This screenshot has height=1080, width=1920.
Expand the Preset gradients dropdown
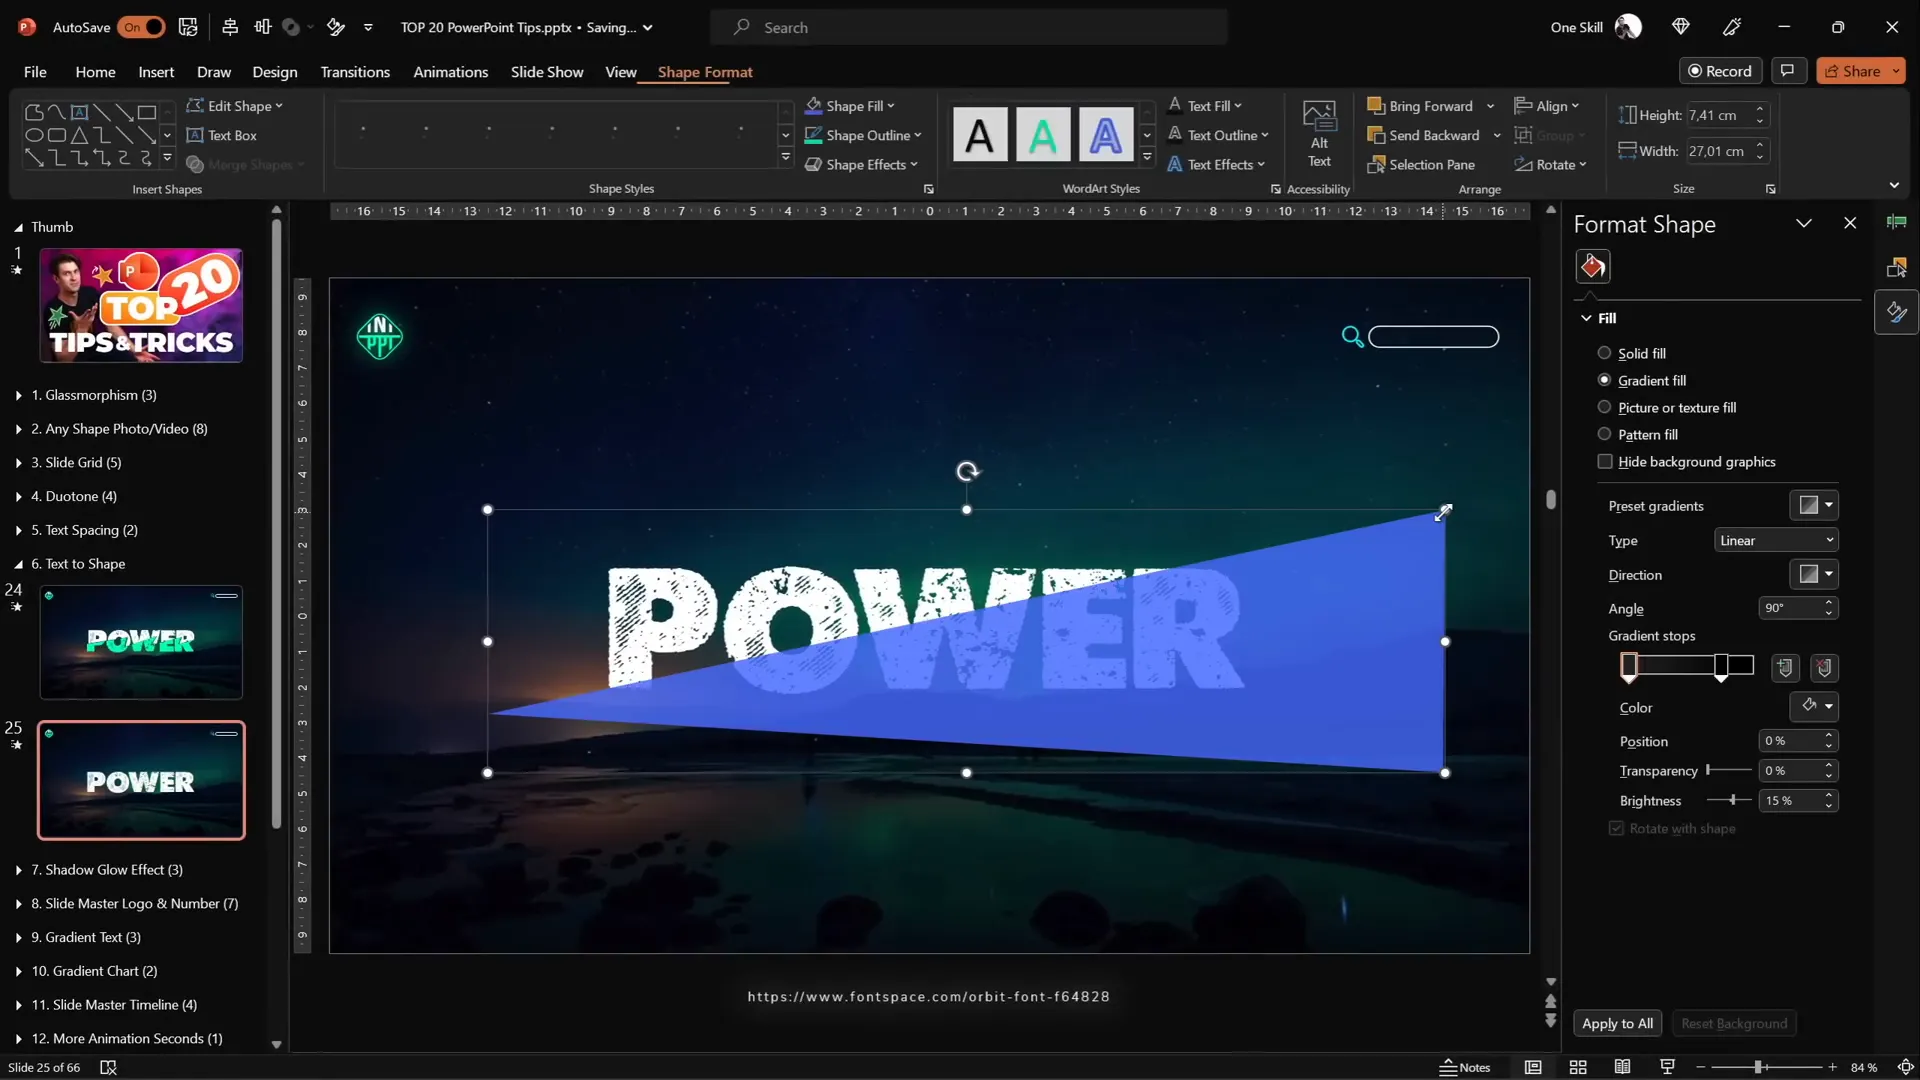pyautogui.click(x=1815, y=505)
